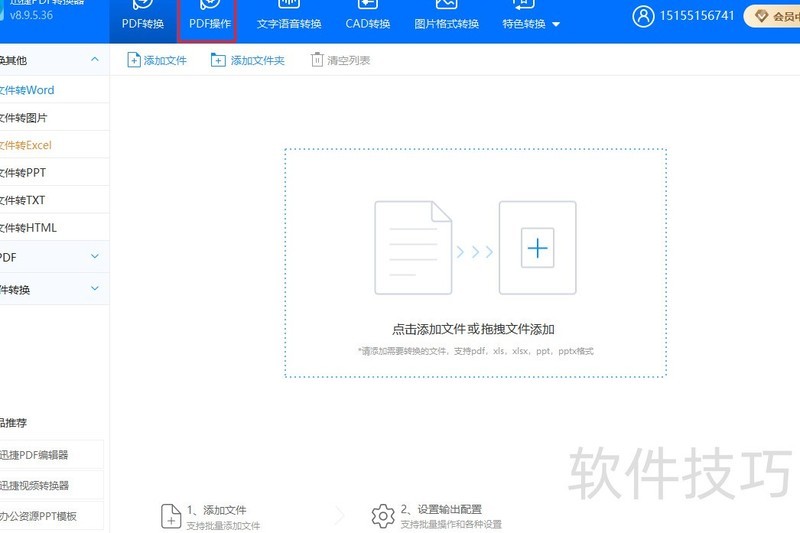
Task: Select 文件转Excel in the sidebar
Action: [x=54, y=145]
